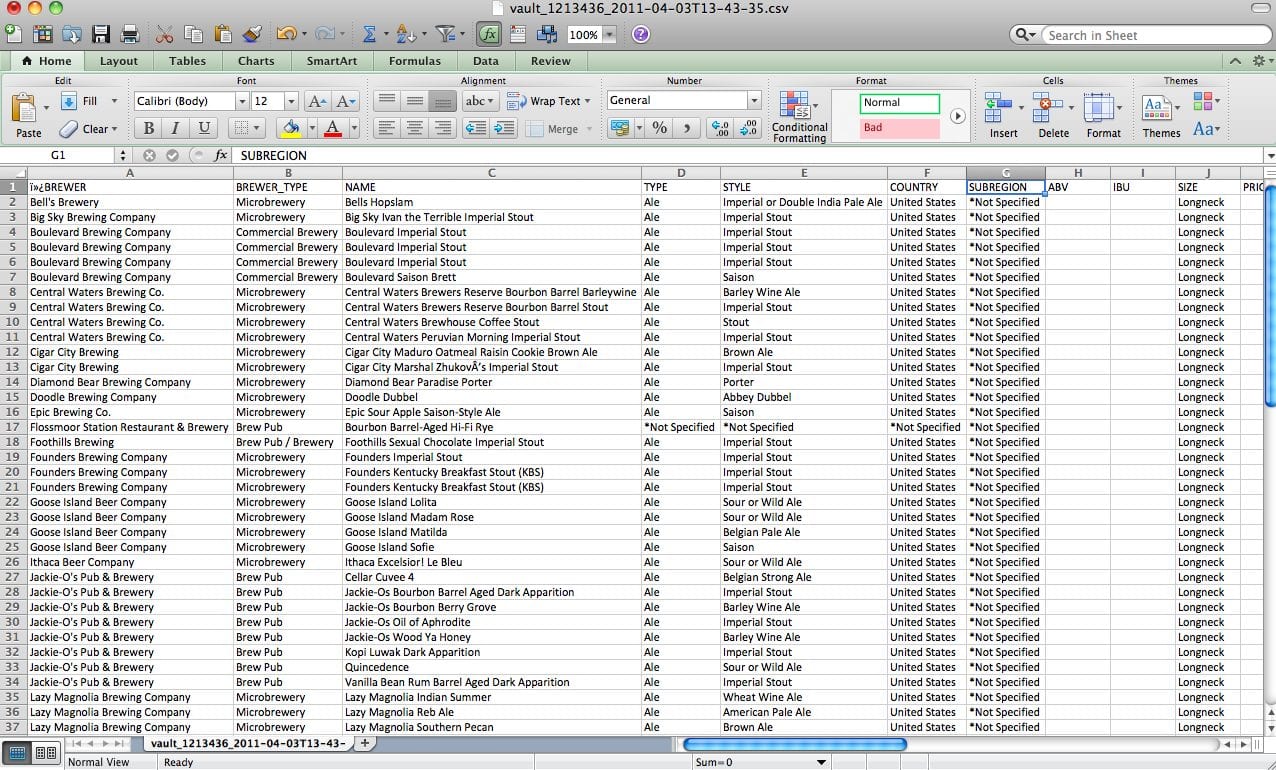Switch to Normal View in status bar

18,752
